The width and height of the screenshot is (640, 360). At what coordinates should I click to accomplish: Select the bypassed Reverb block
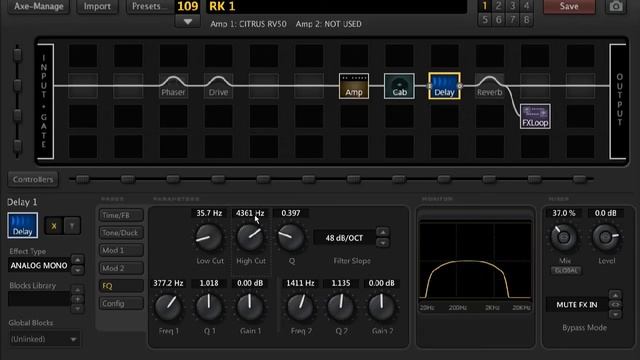click(x=489, y=86)
